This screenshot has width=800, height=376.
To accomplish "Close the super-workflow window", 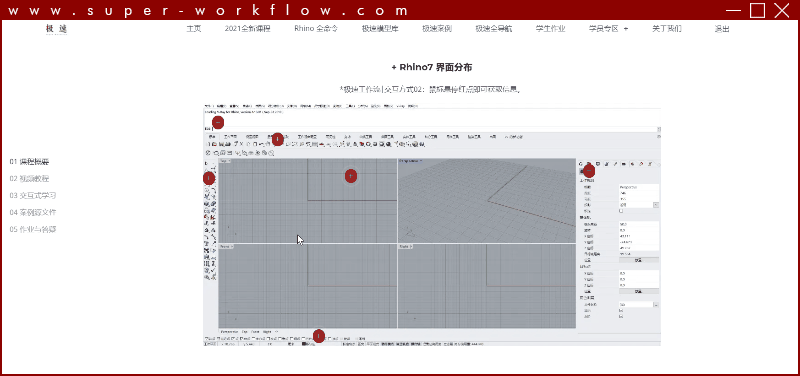I will pos(781,10).
